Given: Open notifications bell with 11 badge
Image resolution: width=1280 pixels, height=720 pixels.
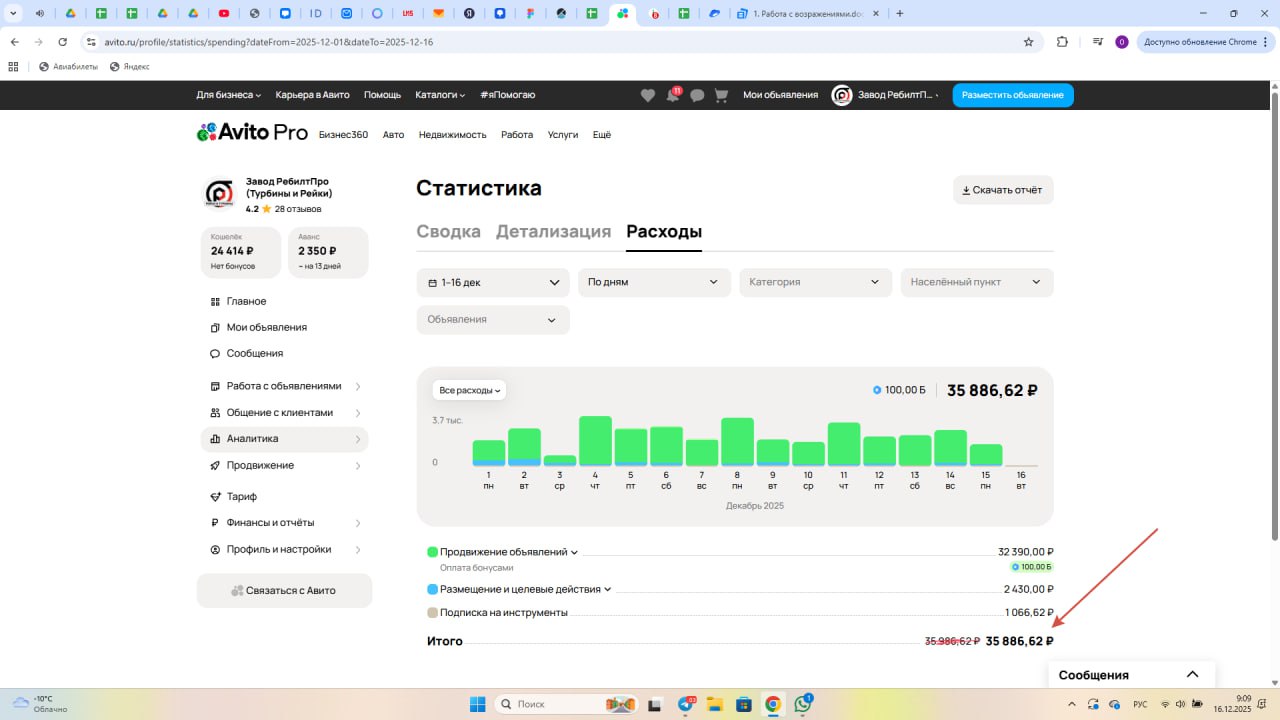Looking at the screenshot, I should (673, 95).
